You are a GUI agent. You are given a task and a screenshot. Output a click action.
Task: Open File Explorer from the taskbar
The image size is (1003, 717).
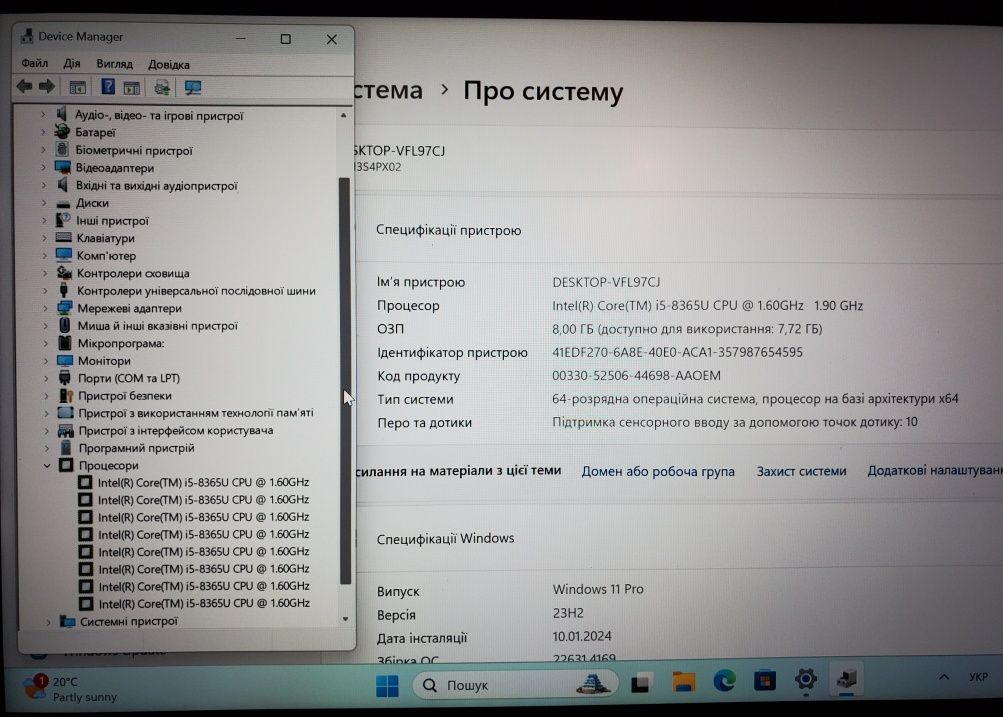point(683,682)
